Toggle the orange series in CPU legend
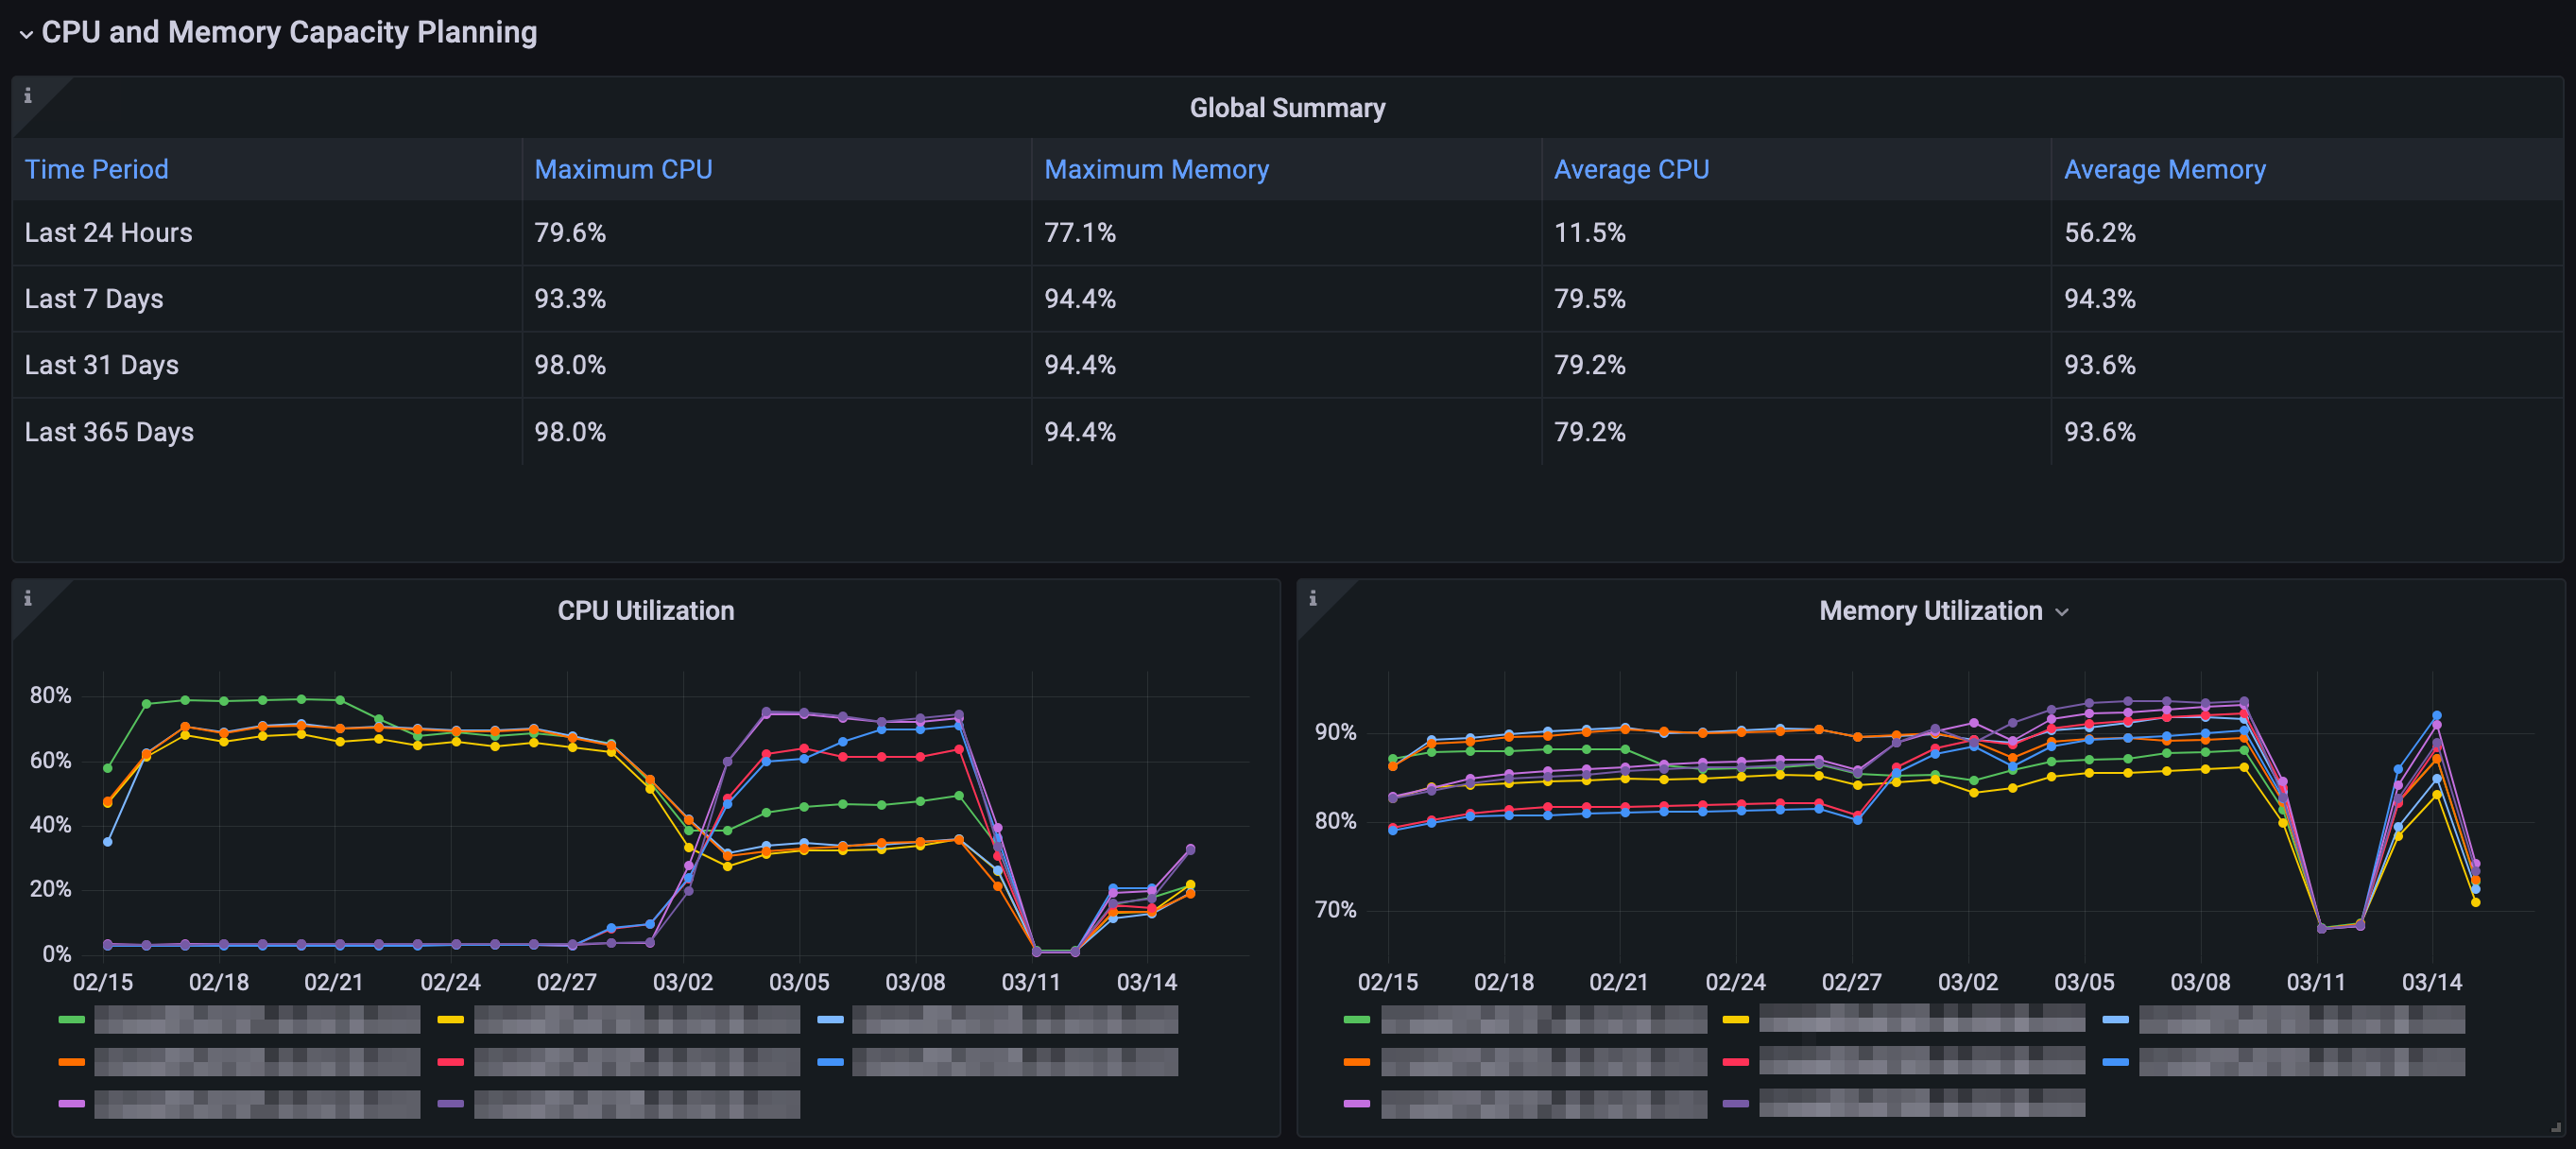This screenshot has width=2576, height=1149. point(256,1061)
